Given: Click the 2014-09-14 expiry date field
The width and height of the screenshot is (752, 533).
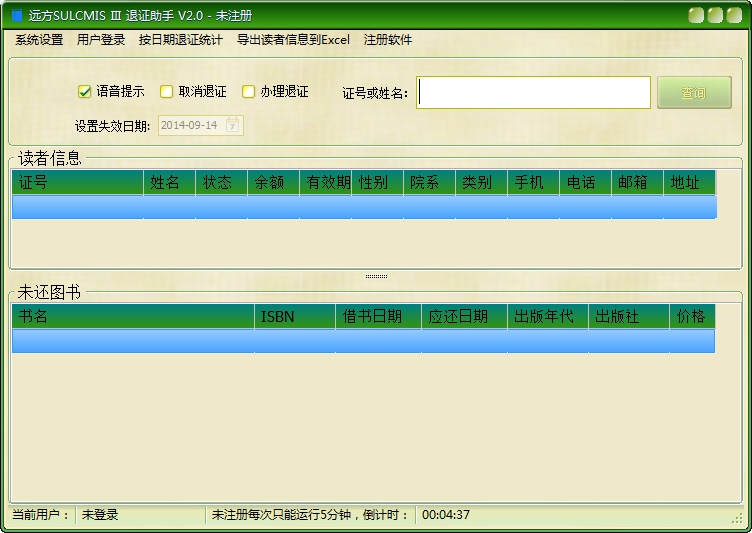Looking at the screenshot, I should click(x=201, y=125).
